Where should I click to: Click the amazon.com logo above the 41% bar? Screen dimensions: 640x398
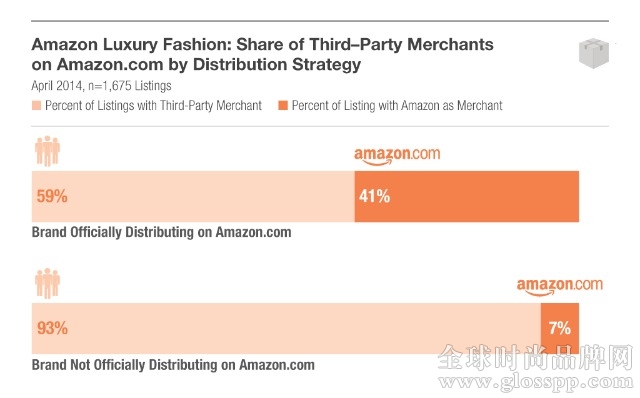pyautogui.click(x=397, y=156)
